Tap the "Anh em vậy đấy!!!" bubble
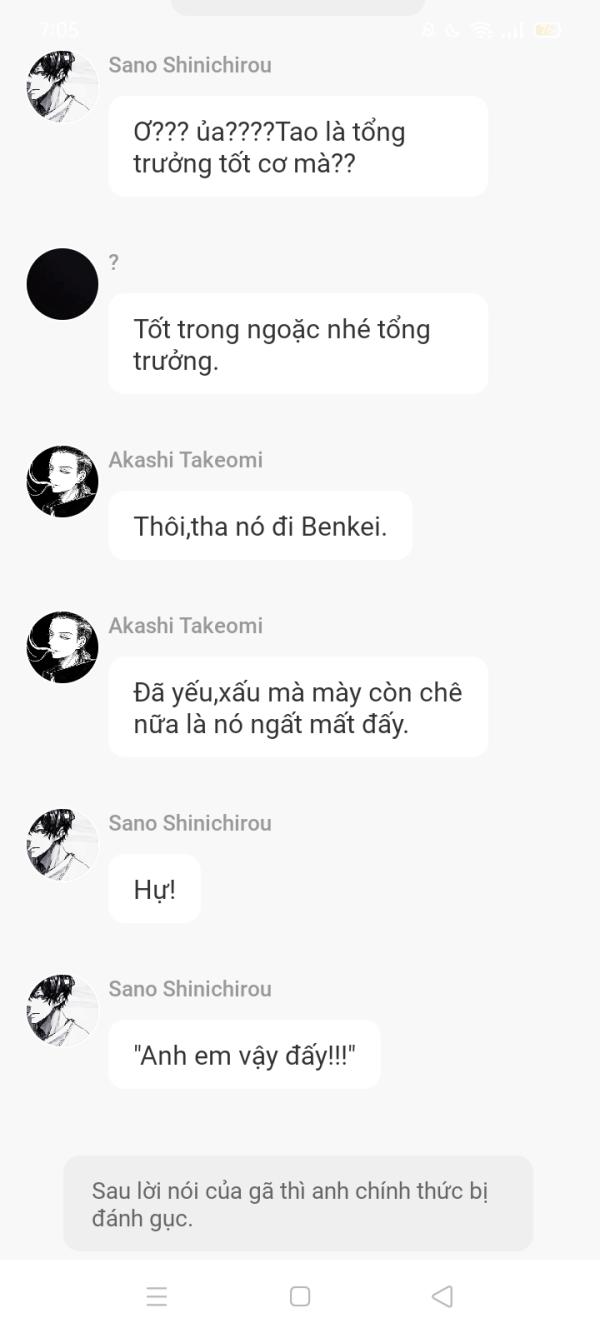600x1333 pixels. click(244, 1055)
